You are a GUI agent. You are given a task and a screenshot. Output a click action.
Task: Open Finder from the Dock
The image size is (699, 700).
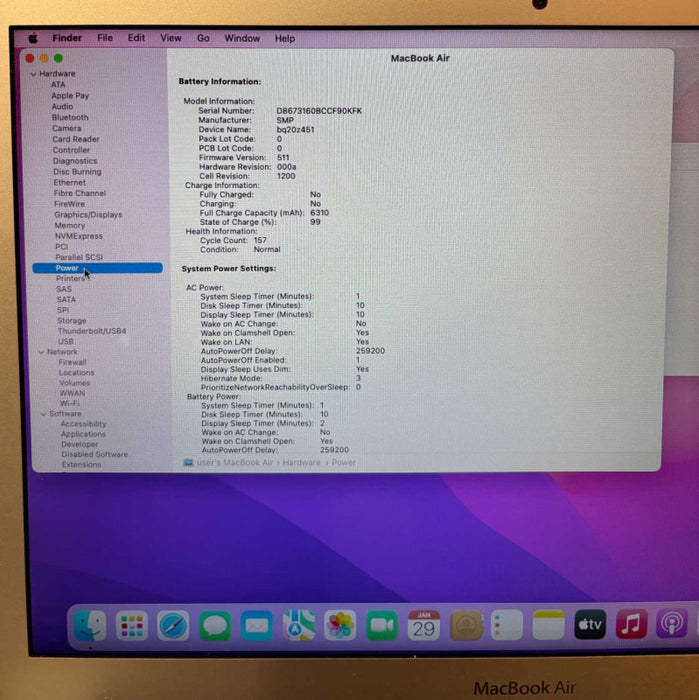coord(90,625)
